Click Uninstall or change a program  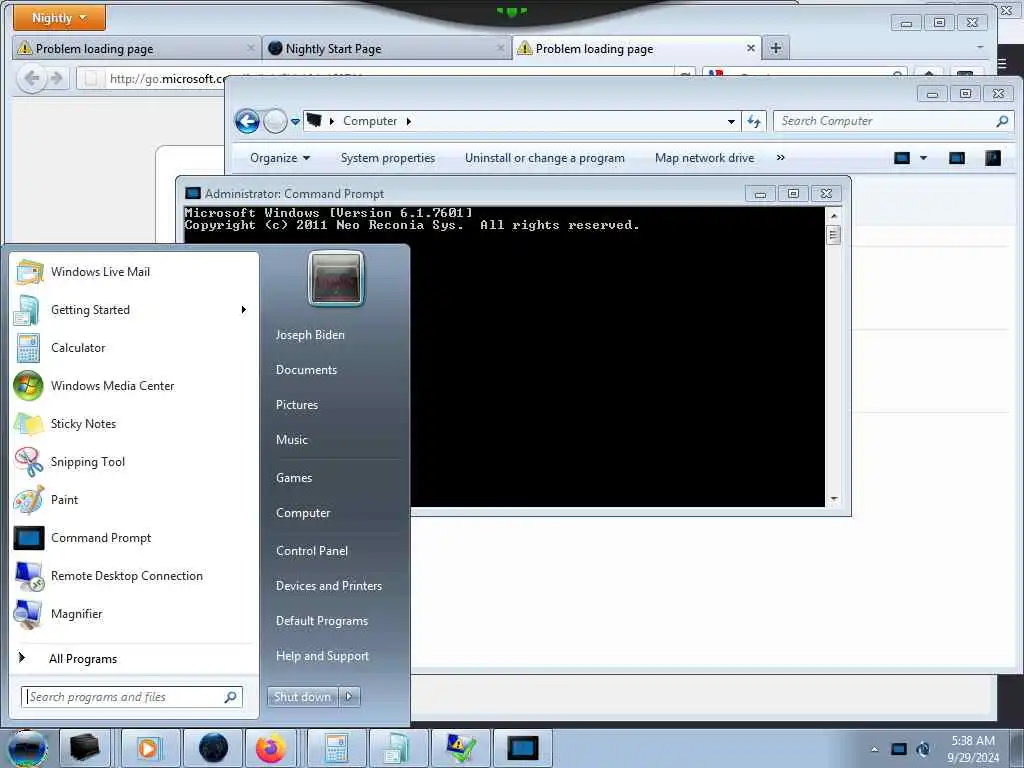[544, 158]
